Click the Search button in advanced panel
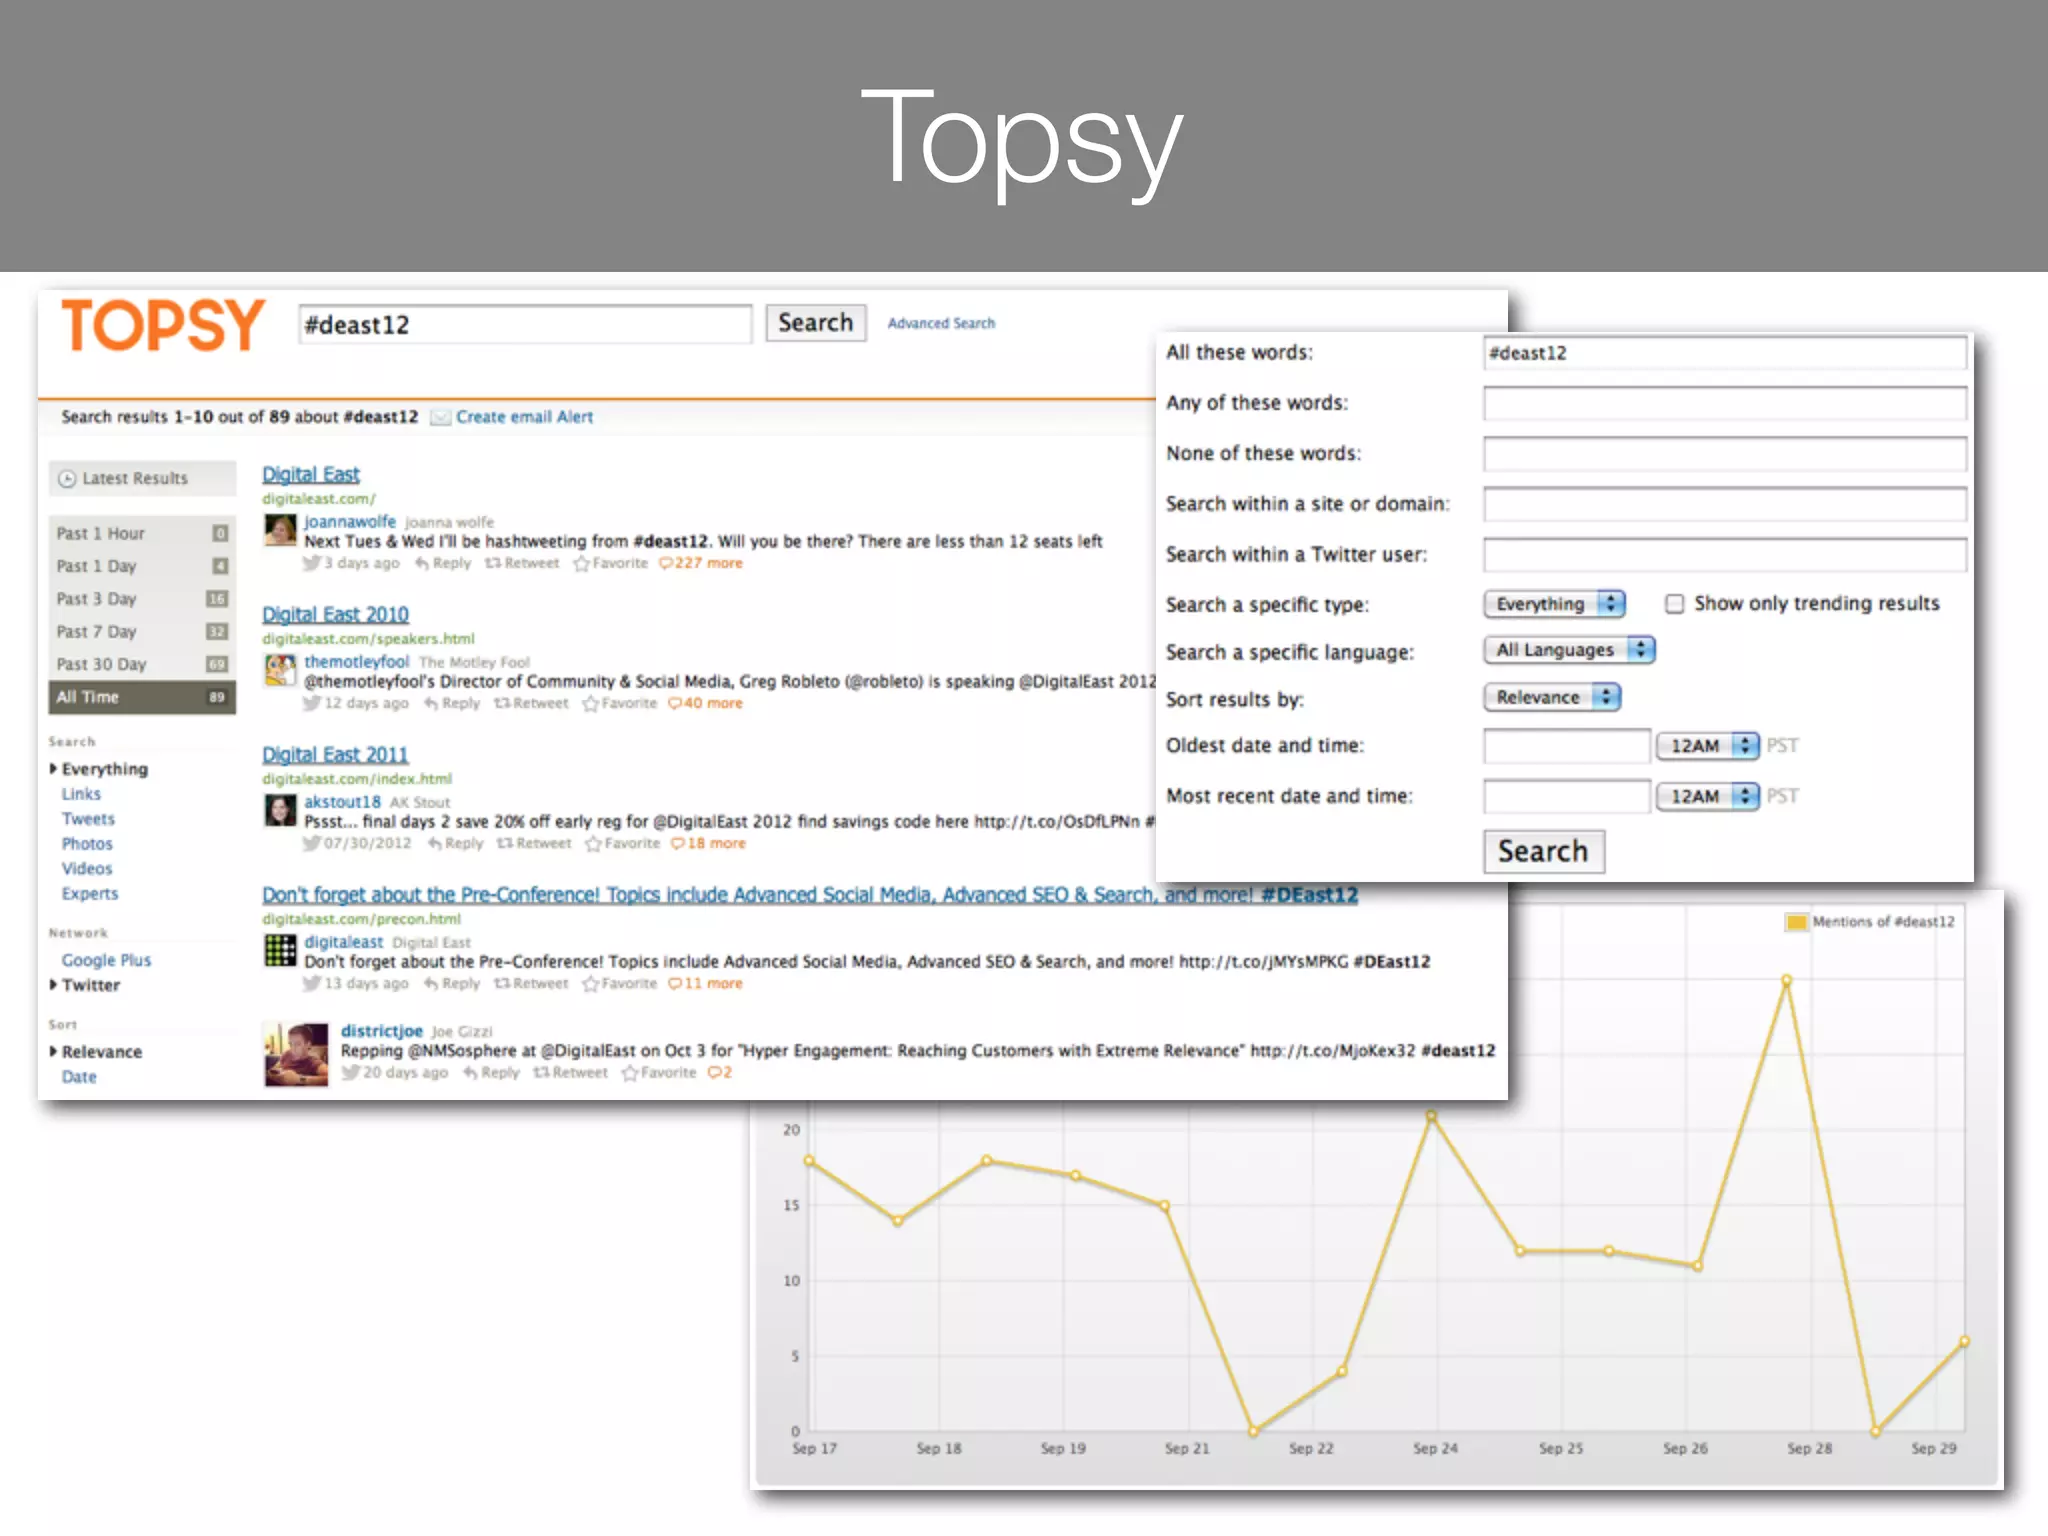 coord(1544,851)
